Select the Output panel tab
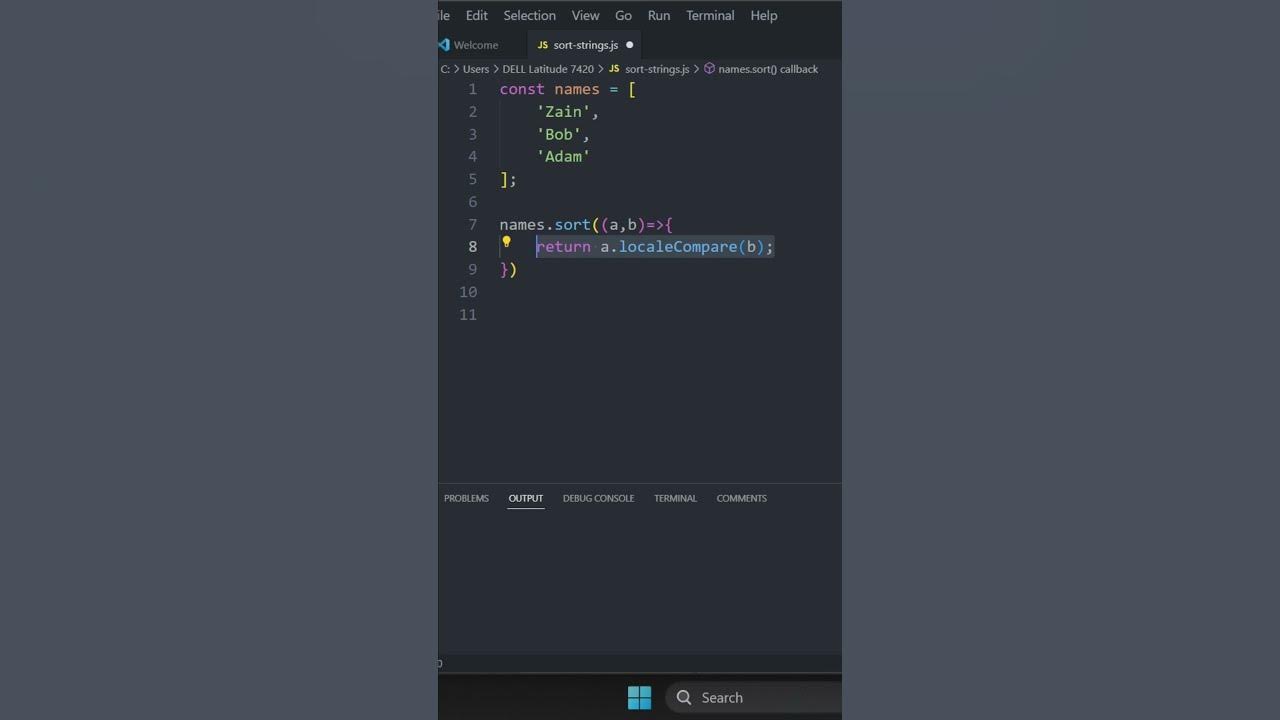This screenshot has width=1280, height=720. pos(525,498)
